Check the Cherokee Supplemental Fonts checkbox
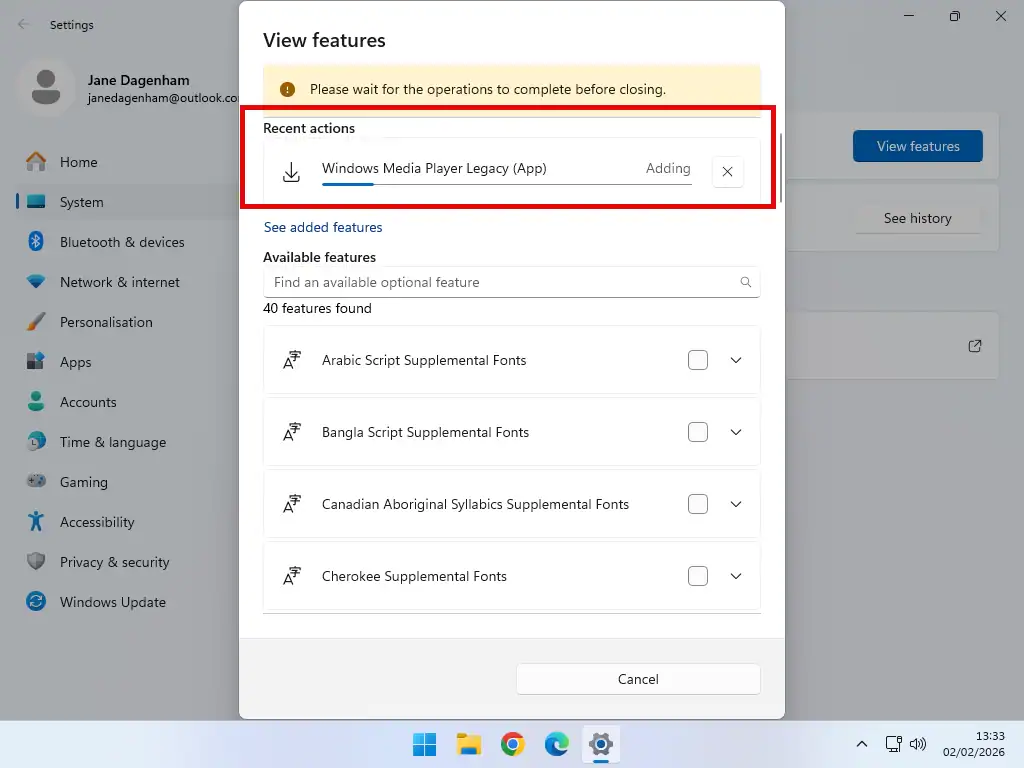 (698, 576)
